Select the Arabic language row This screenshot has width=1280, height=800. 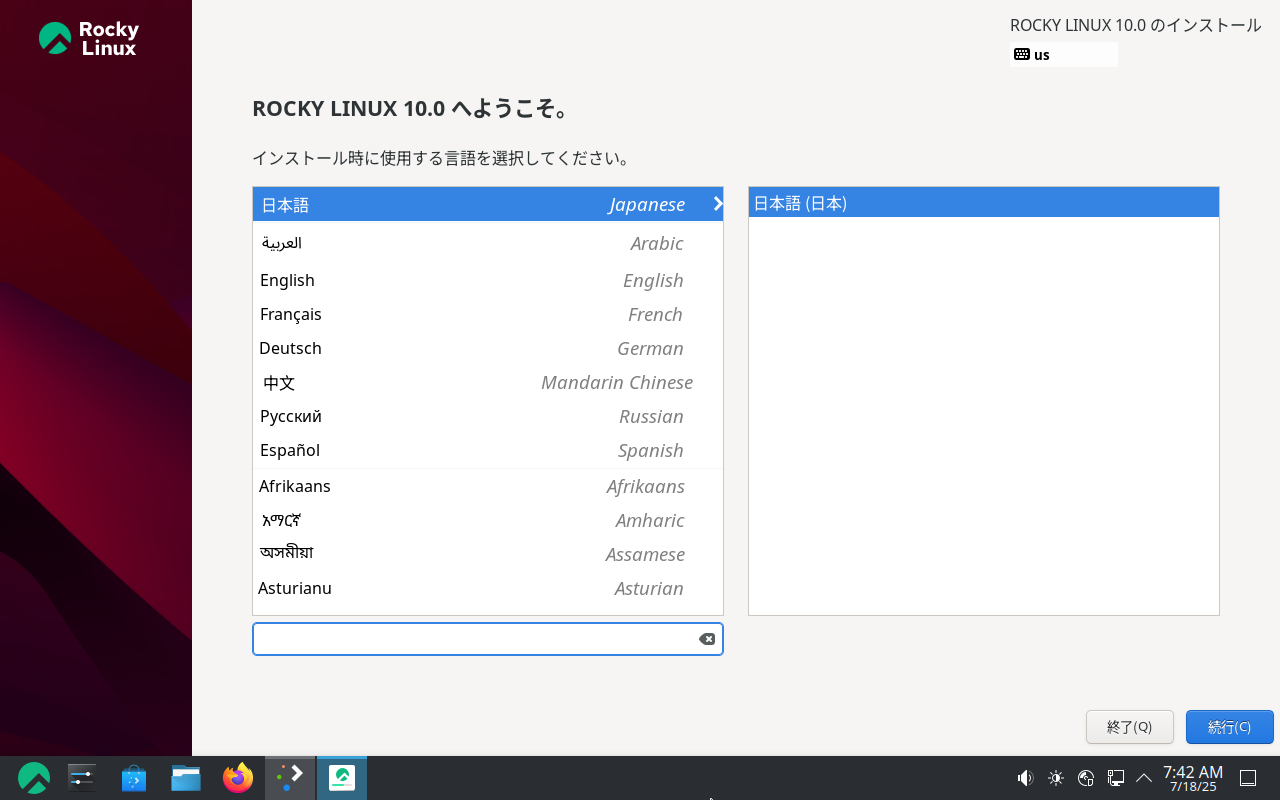pyautogui.click(x=488, y=243)
